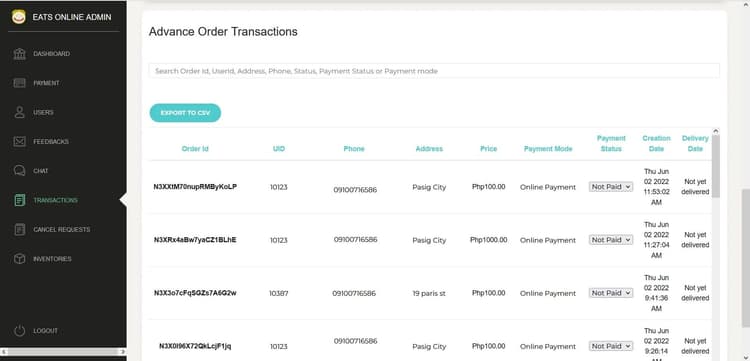Open payment status dropdown for order N3X3o7cFqSGZs7A6G2w

(611, 293)
